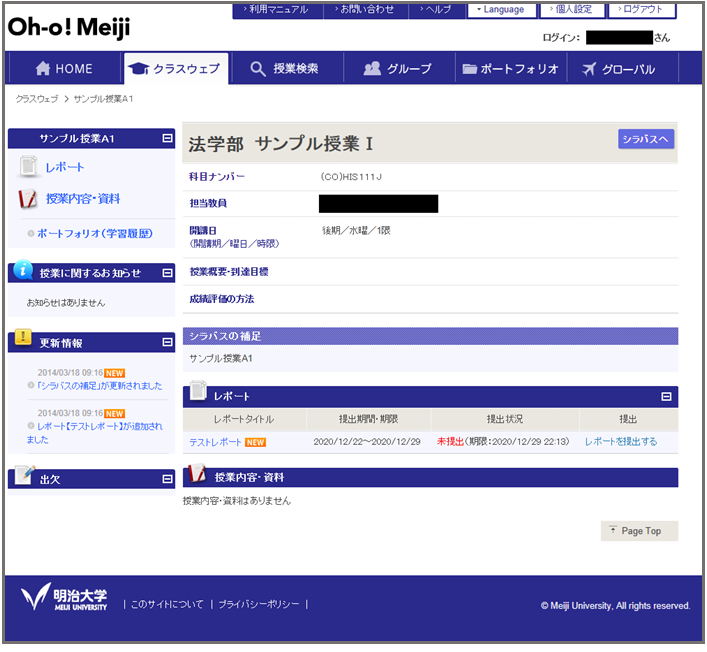Click the Meiji University logo in footer
Image resolution: width=707 pixels, height=652 pixels.
[64, 597]
